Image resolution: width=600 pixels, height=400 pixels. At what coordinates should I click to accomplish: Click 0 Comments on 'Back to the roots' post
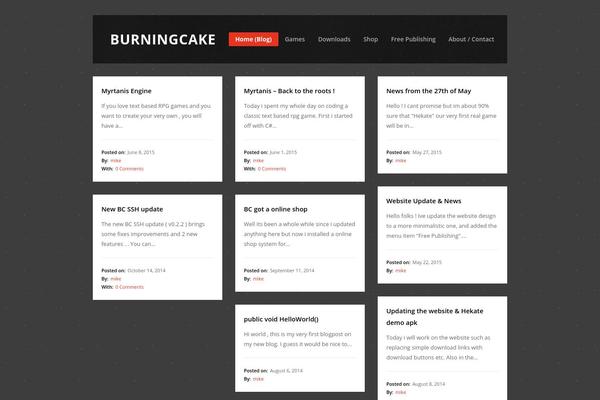272,168
